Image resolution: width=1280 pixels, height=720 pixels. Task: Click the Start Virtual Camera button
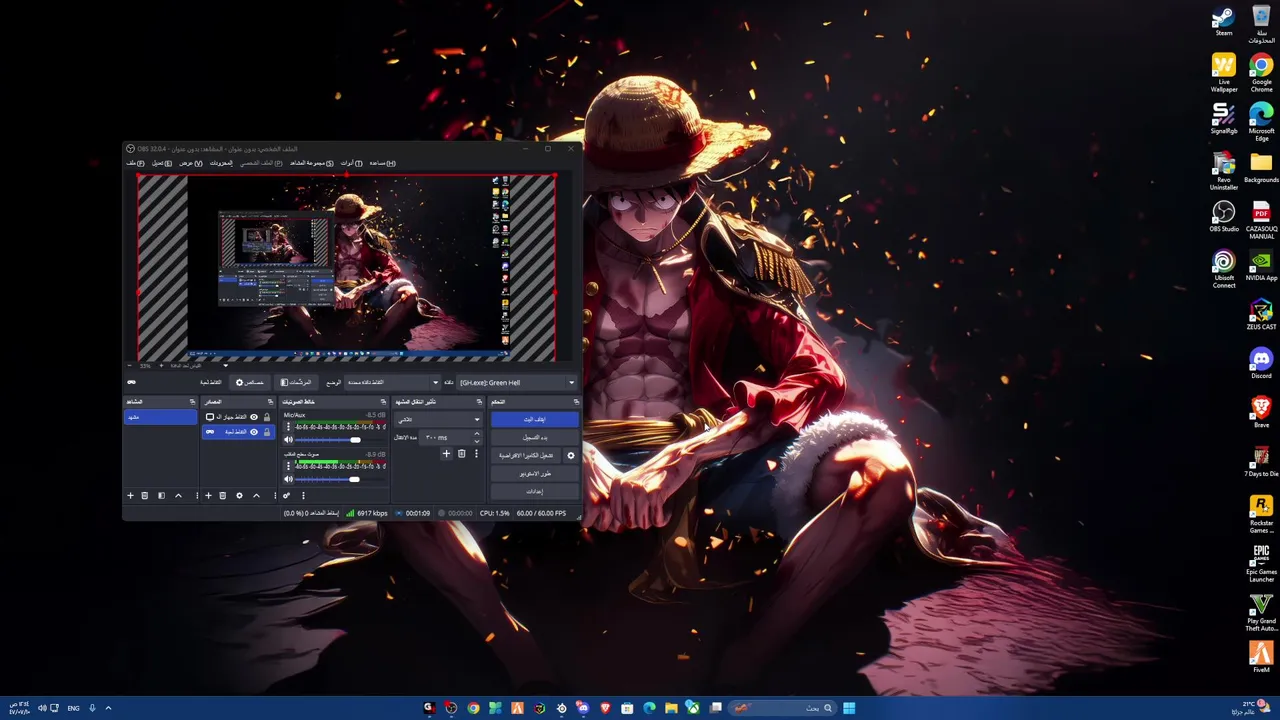(x=526, y=456)
